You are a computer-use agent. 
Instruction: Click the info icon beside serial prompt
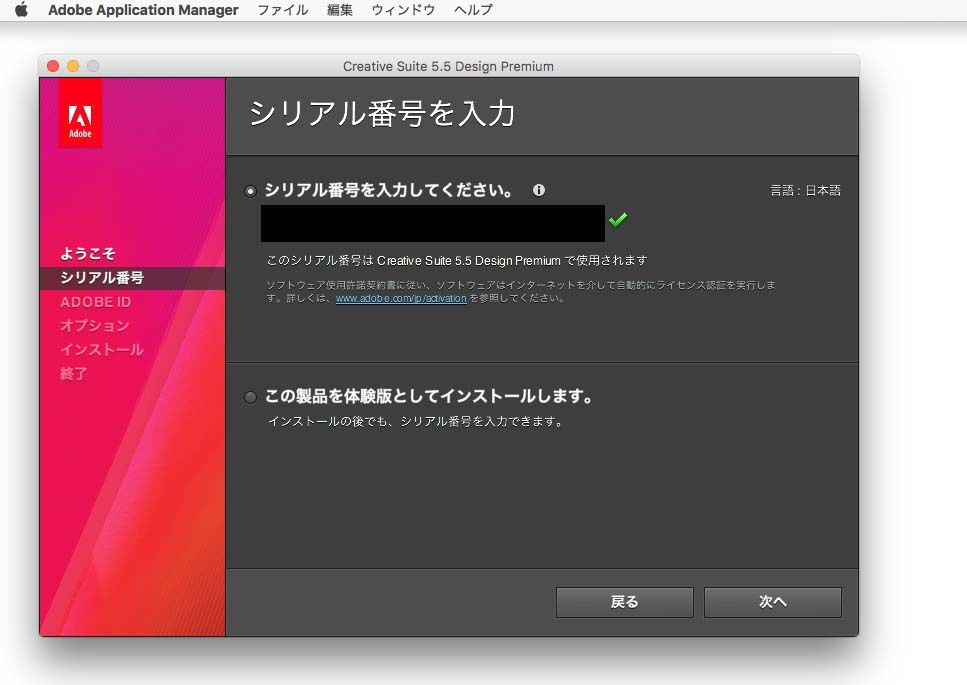tap(539, 190)
